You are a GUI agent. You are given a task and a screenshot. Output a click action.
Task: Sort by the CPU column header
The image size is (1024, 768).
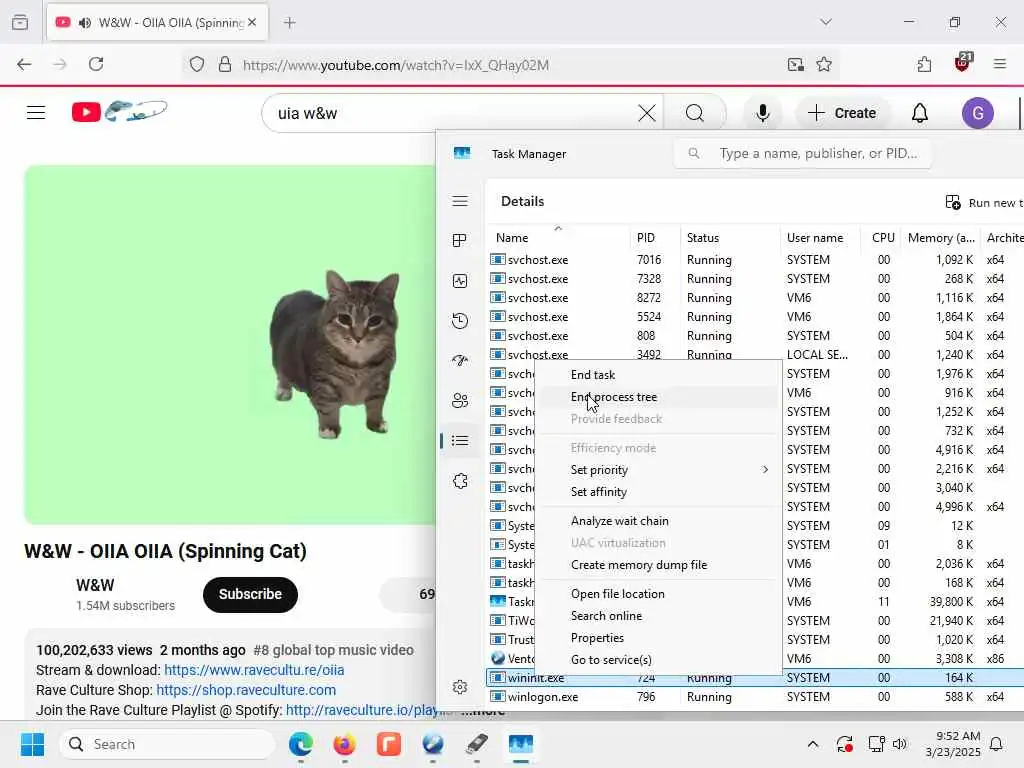pos(880,238)
